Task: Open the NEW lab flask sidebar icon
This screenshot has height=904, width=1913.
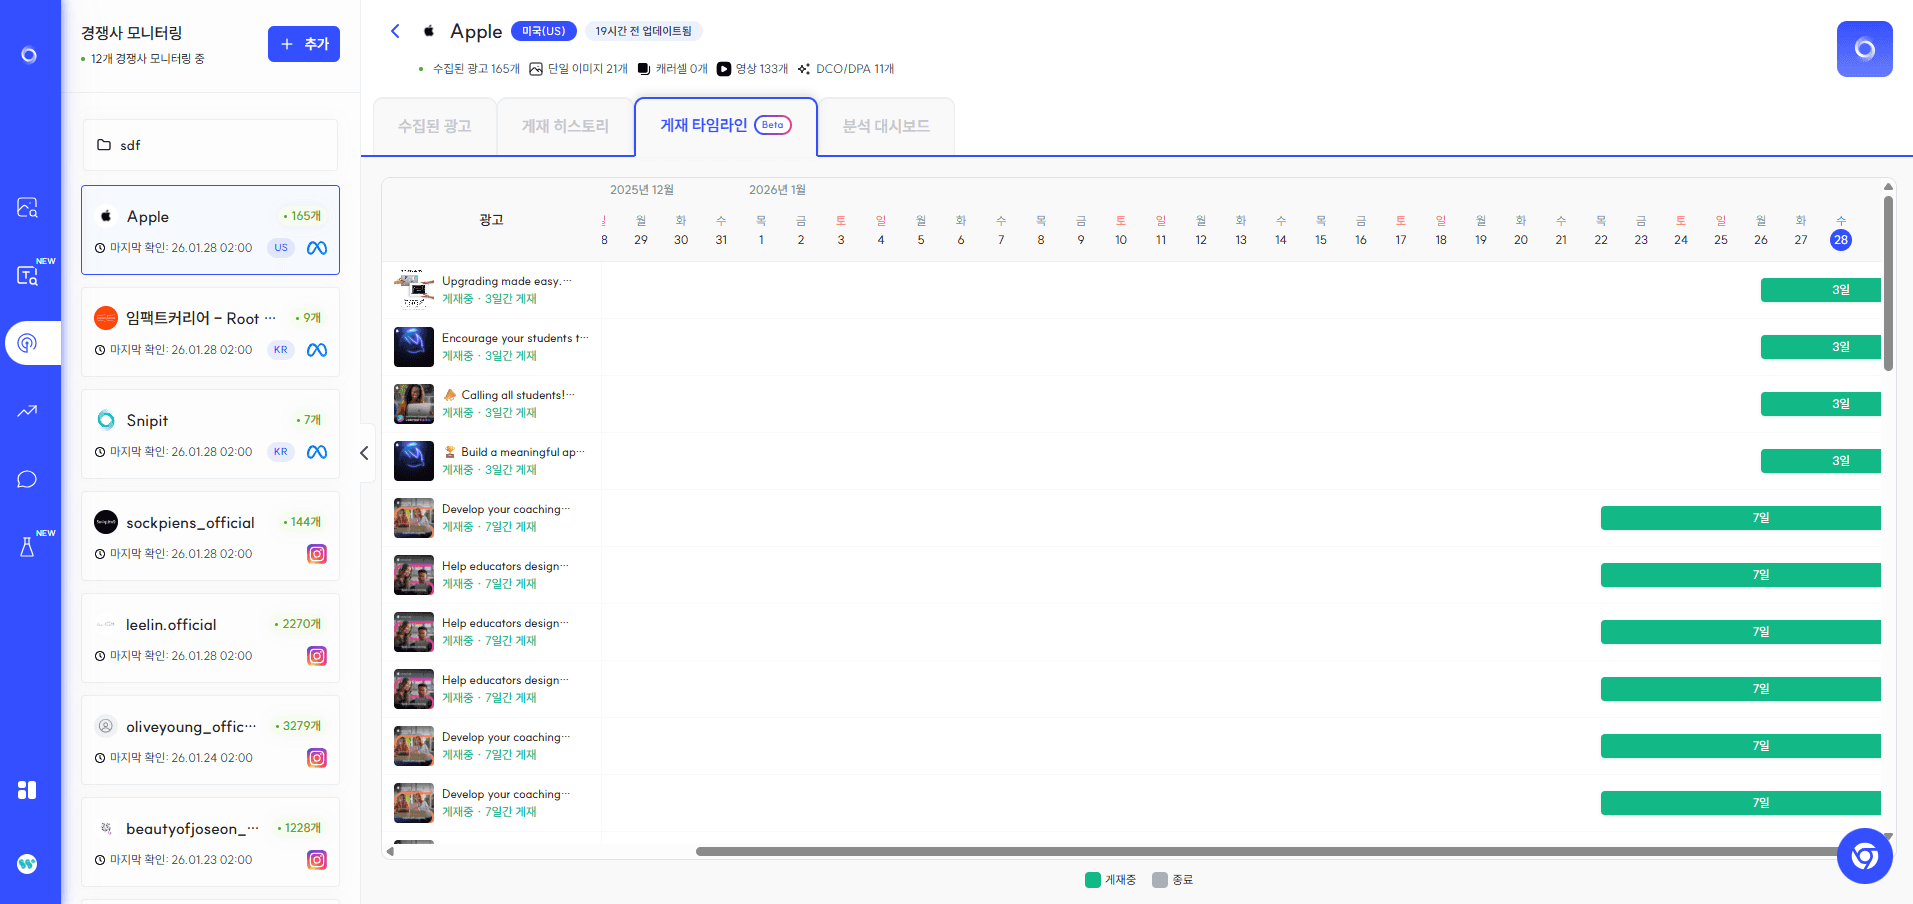Action: point(28,547)
